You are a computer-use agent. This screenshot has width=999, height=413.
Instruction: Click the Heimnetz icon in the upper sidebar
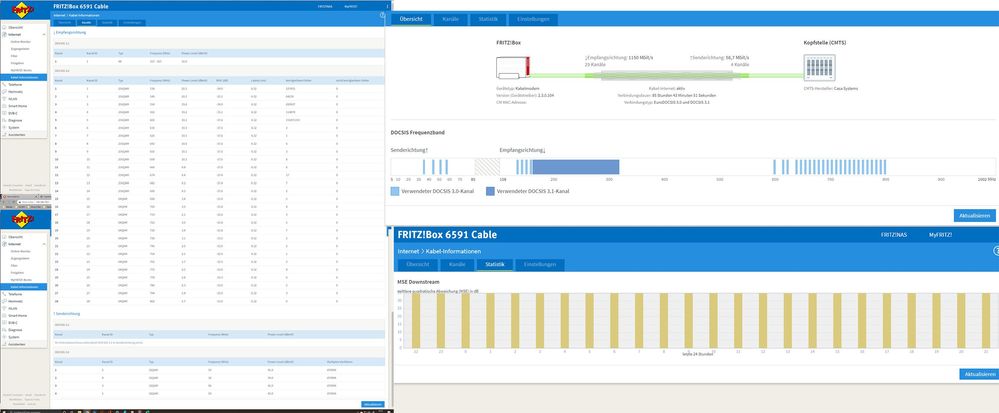click(x=4, y=92)
